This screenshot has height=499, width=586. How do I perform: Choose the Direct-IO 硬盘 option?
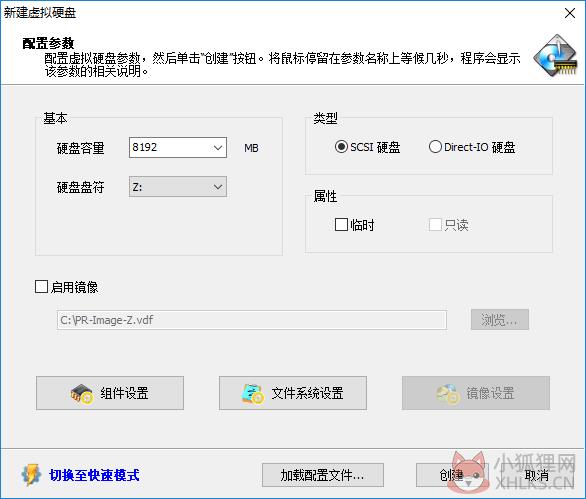pos(435,147)
